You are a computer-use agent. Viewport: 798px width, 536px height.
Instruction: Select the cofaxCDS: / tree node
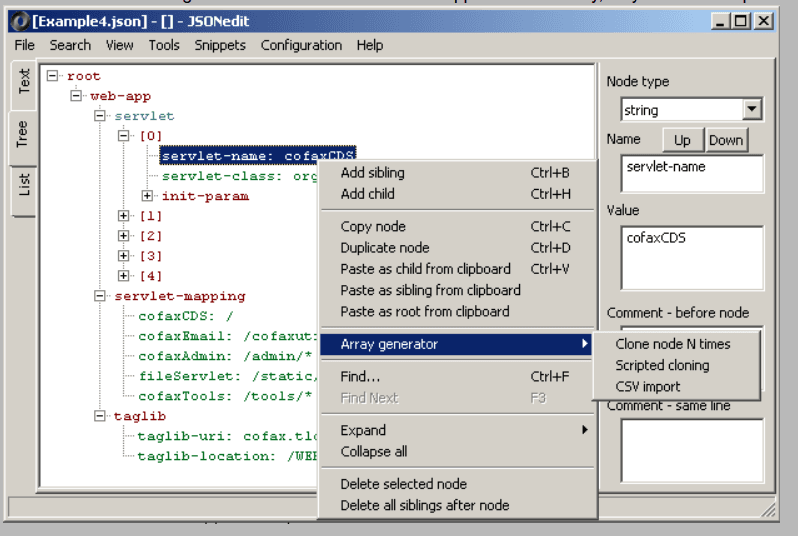tap(185, 316)
